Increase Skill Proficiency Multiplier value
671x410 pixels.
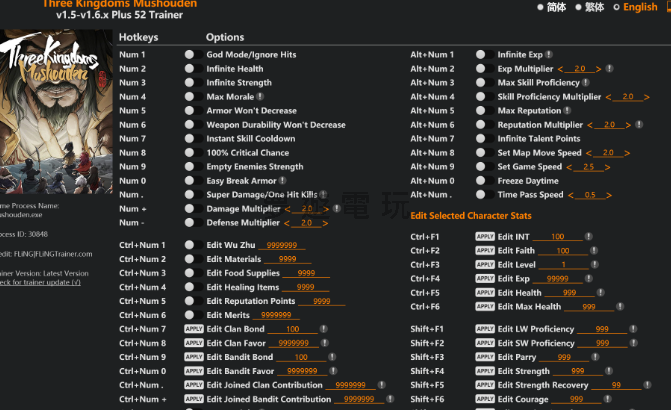(647, 97)
